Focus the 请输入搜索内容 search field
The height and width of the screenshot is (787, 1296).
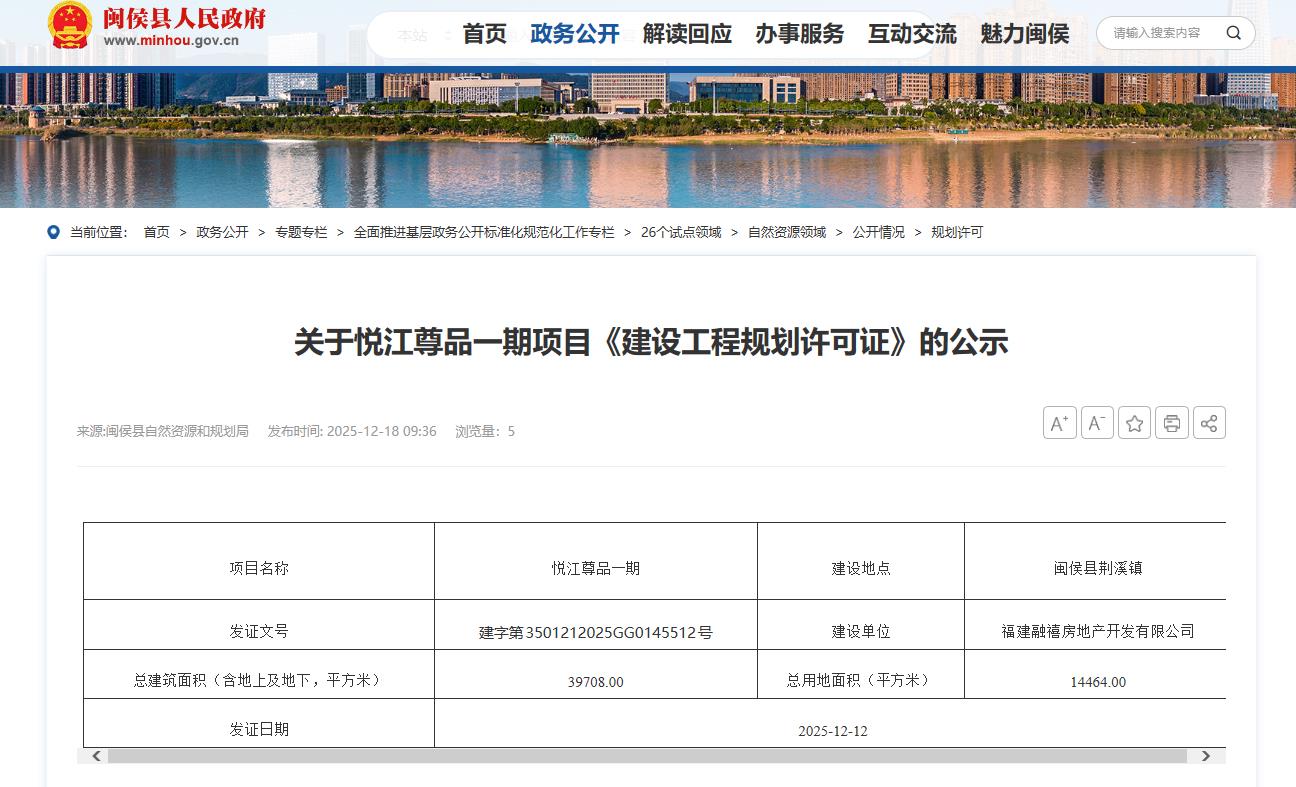(1160, 33)
